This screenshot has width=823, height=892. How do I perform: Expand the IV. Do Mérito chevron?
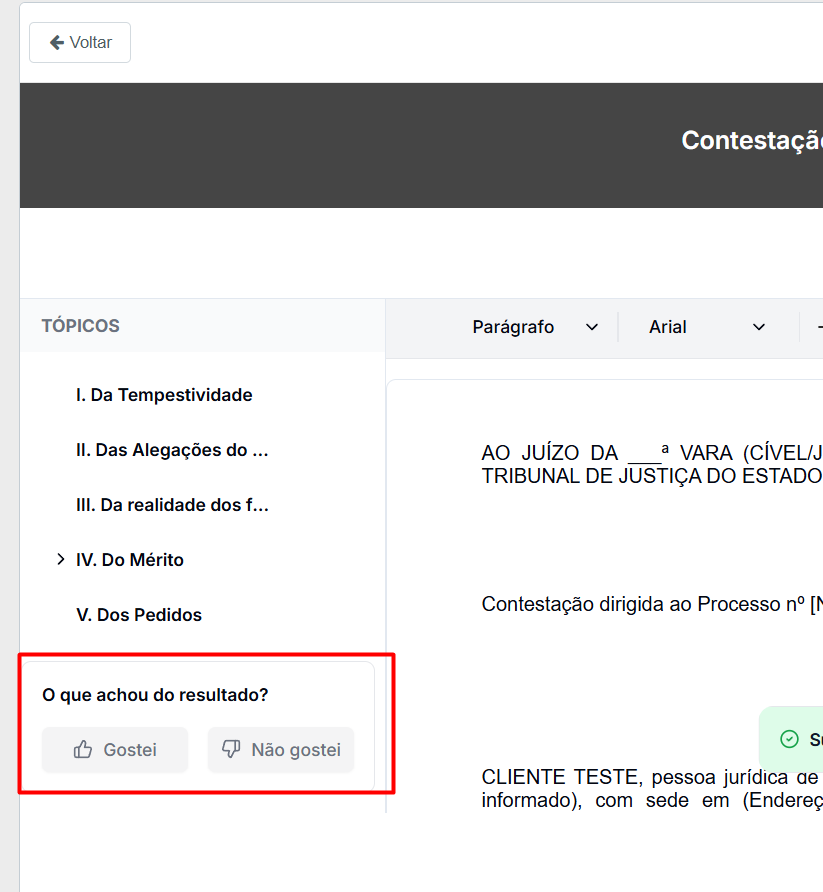coord(61,560)
